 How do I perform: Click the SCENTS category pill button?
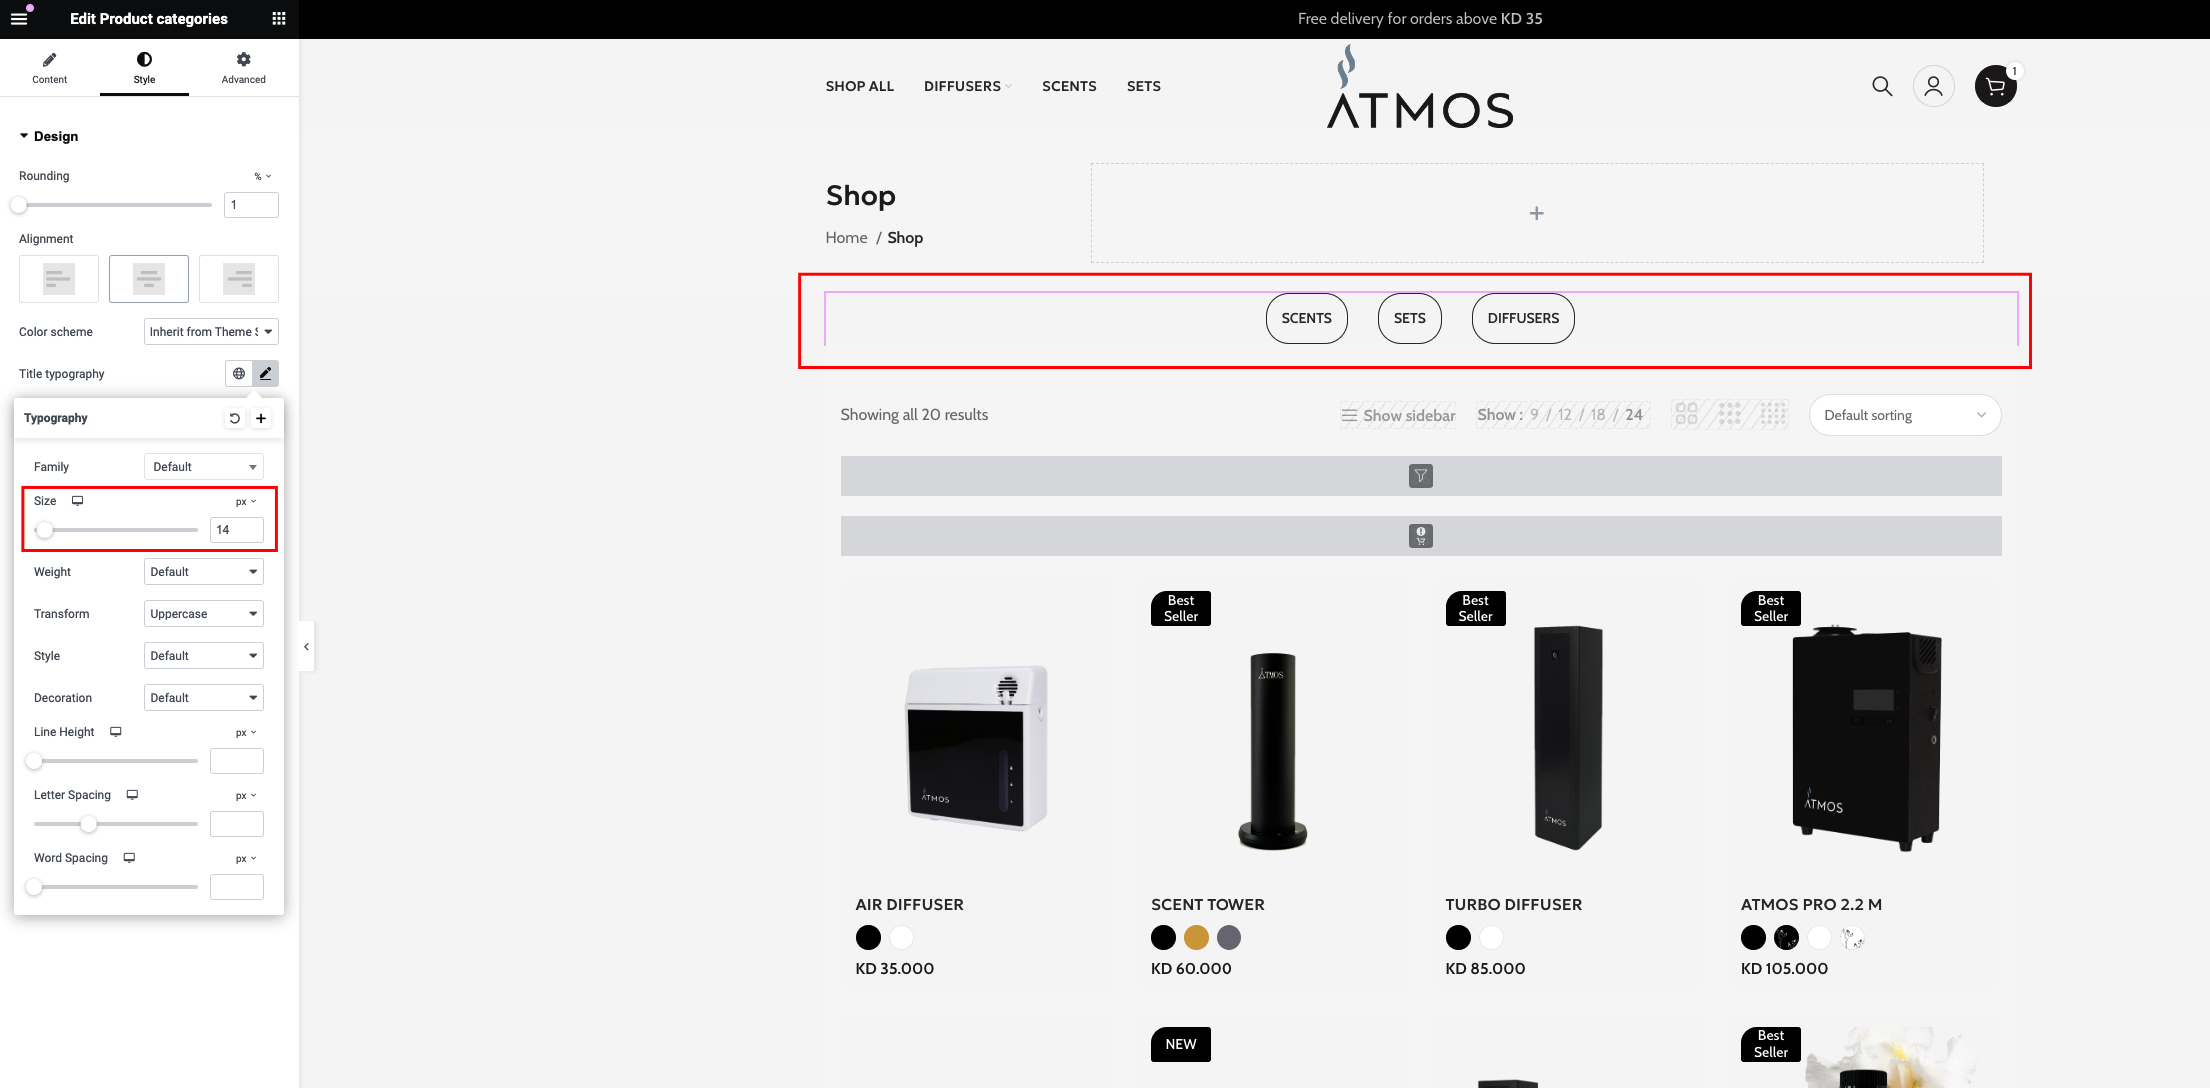[1306, 319]
